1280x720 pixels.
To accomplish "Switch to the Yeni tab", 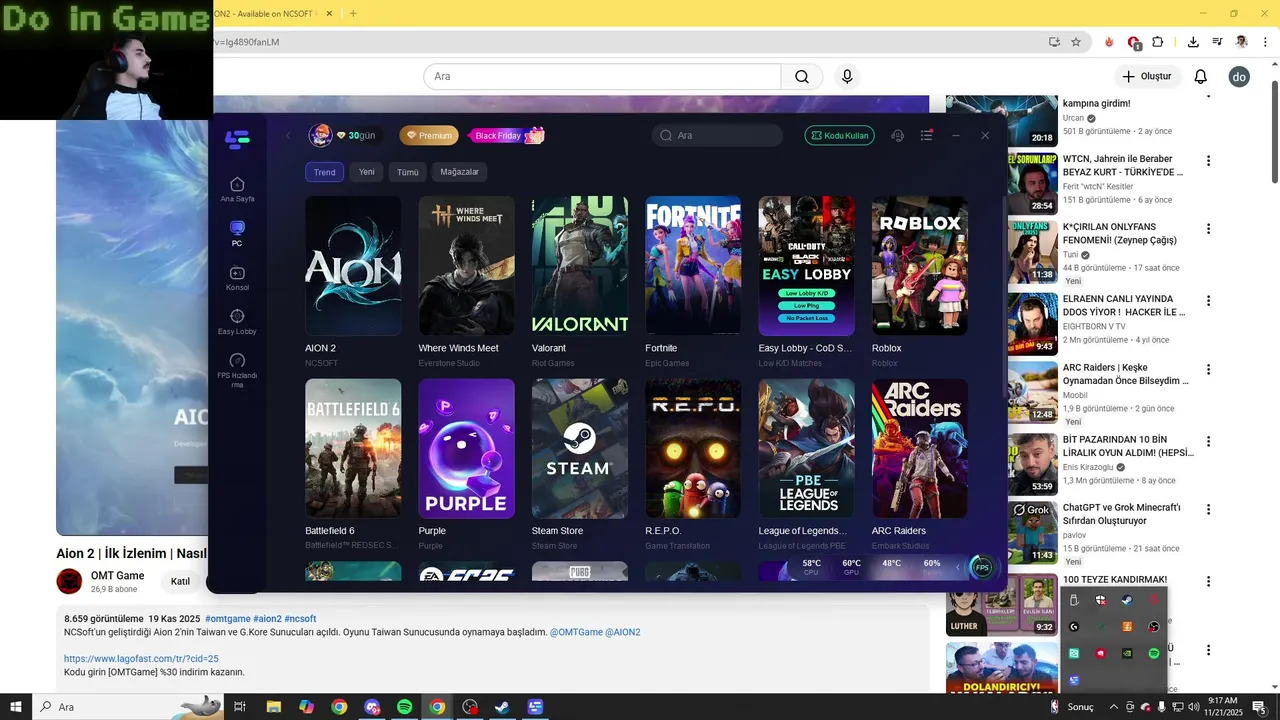I will click(x=367, y=172).
